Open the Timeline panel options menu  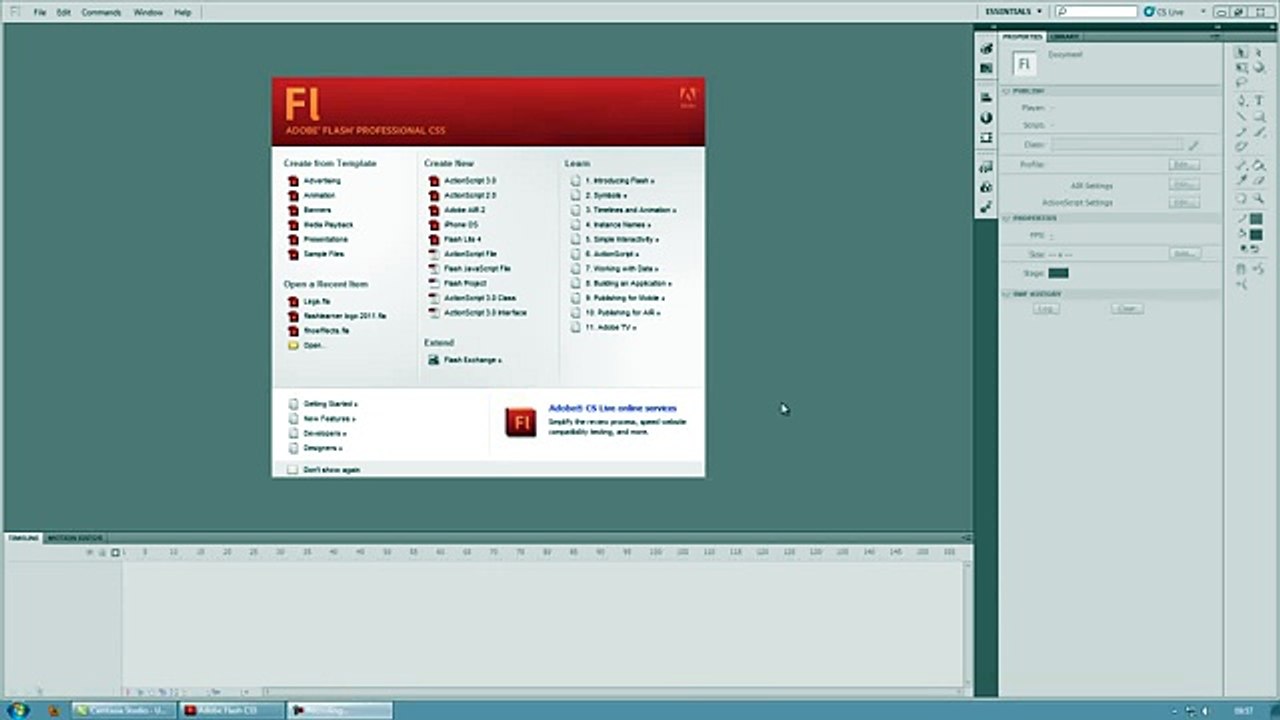tap(966, 538)
